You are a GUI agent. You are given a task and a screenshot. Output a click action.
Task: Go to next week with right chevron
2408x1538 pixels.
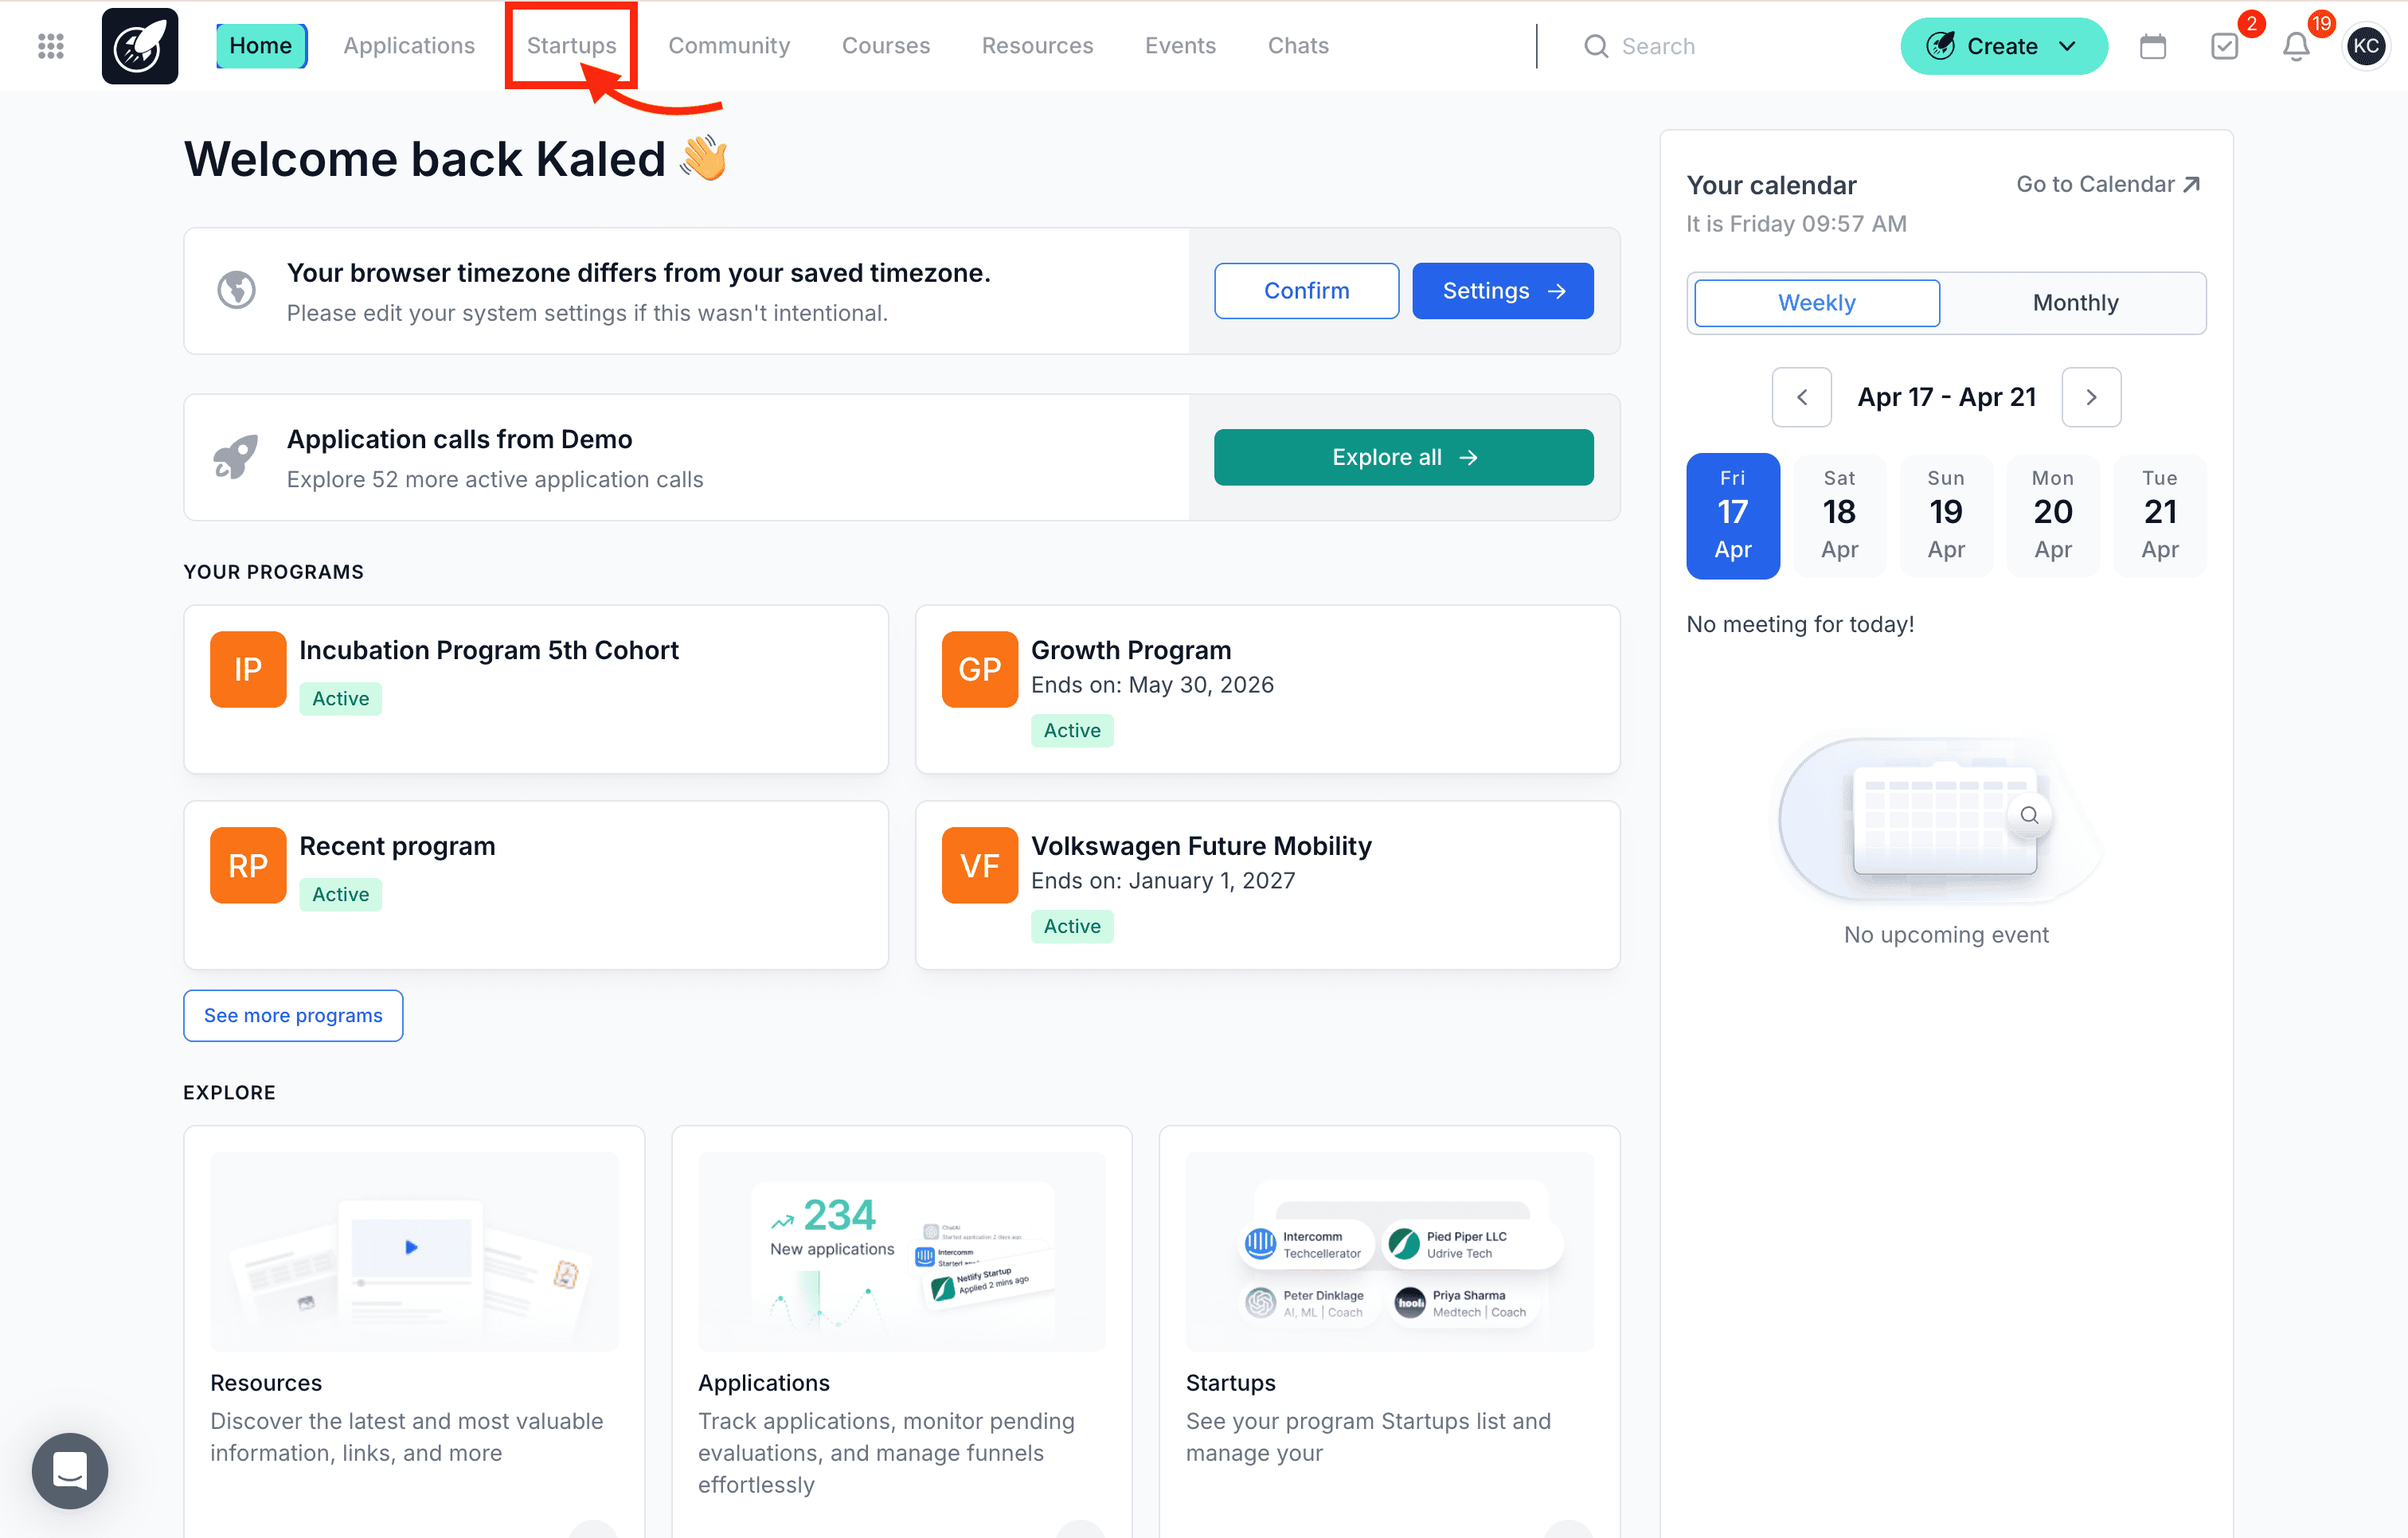[2091, 397]
